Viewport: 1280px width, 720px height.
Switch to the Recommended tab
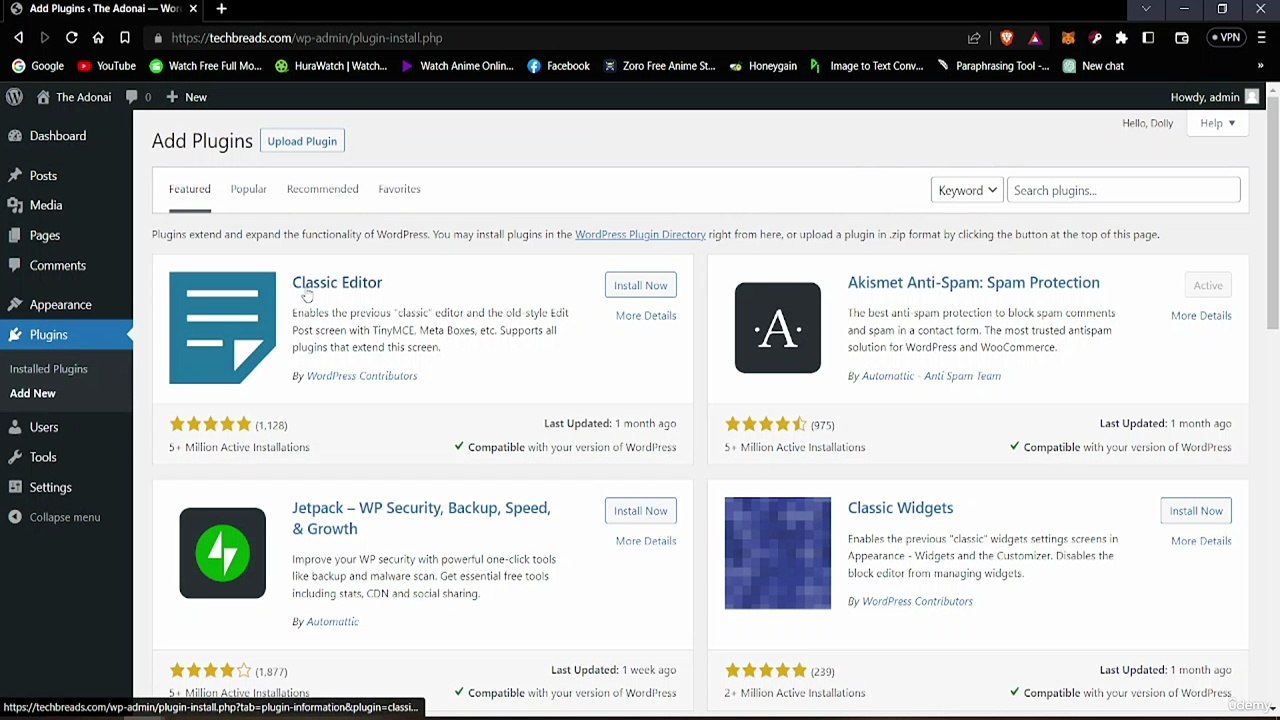tap(322, 189)
